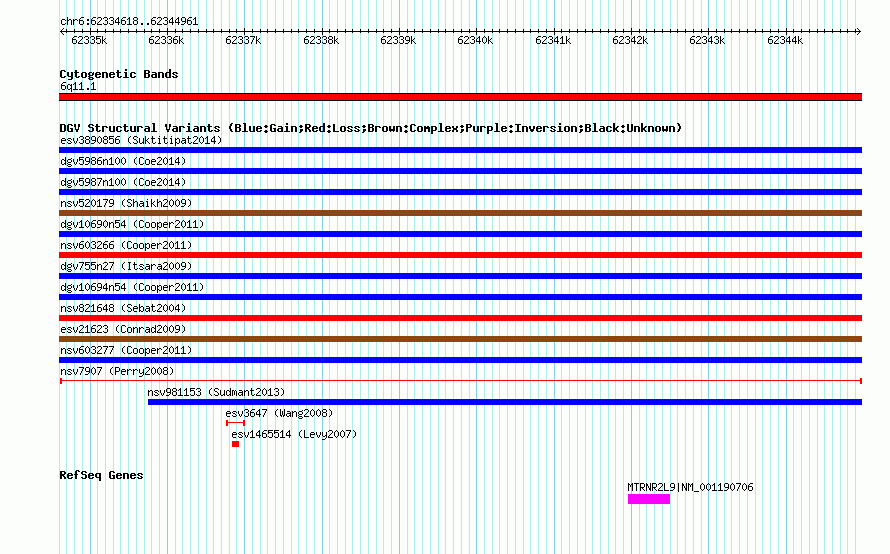Click the 62338k ruler tick label
890x554 pixels.
click(321, 40)
